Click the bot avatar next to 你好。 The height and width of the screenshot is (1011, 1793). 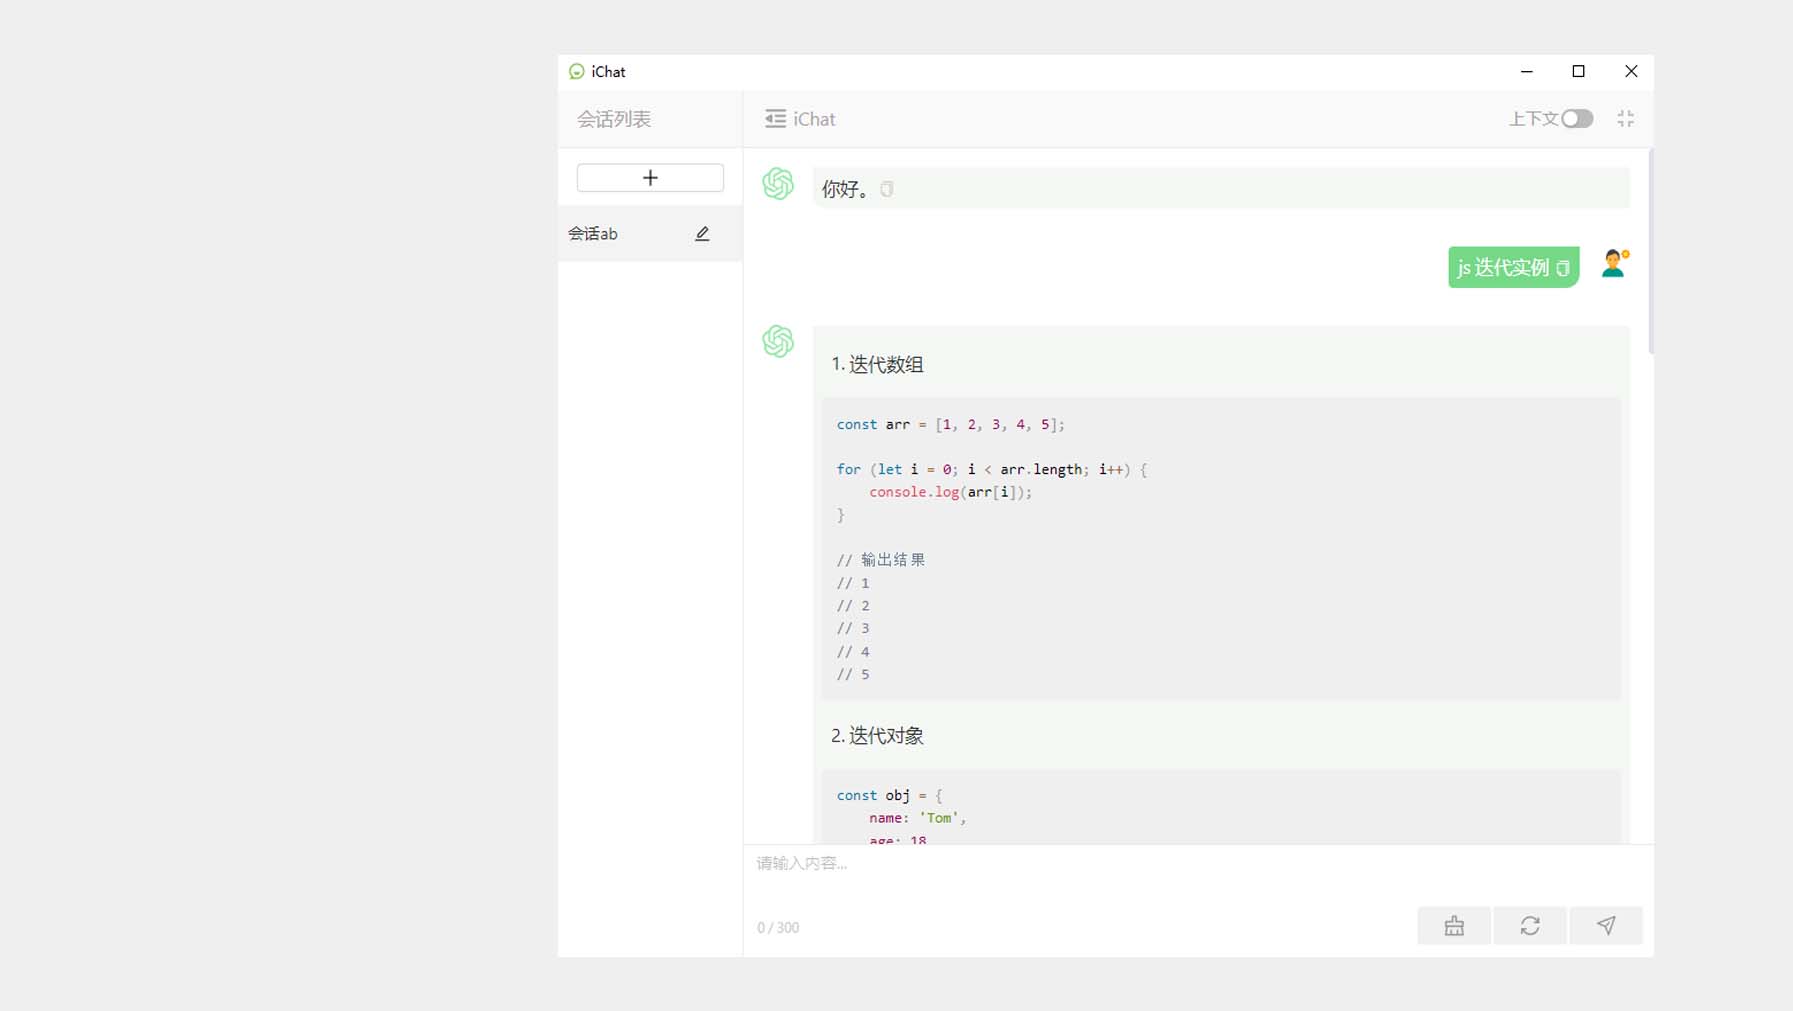pos(778,184)
